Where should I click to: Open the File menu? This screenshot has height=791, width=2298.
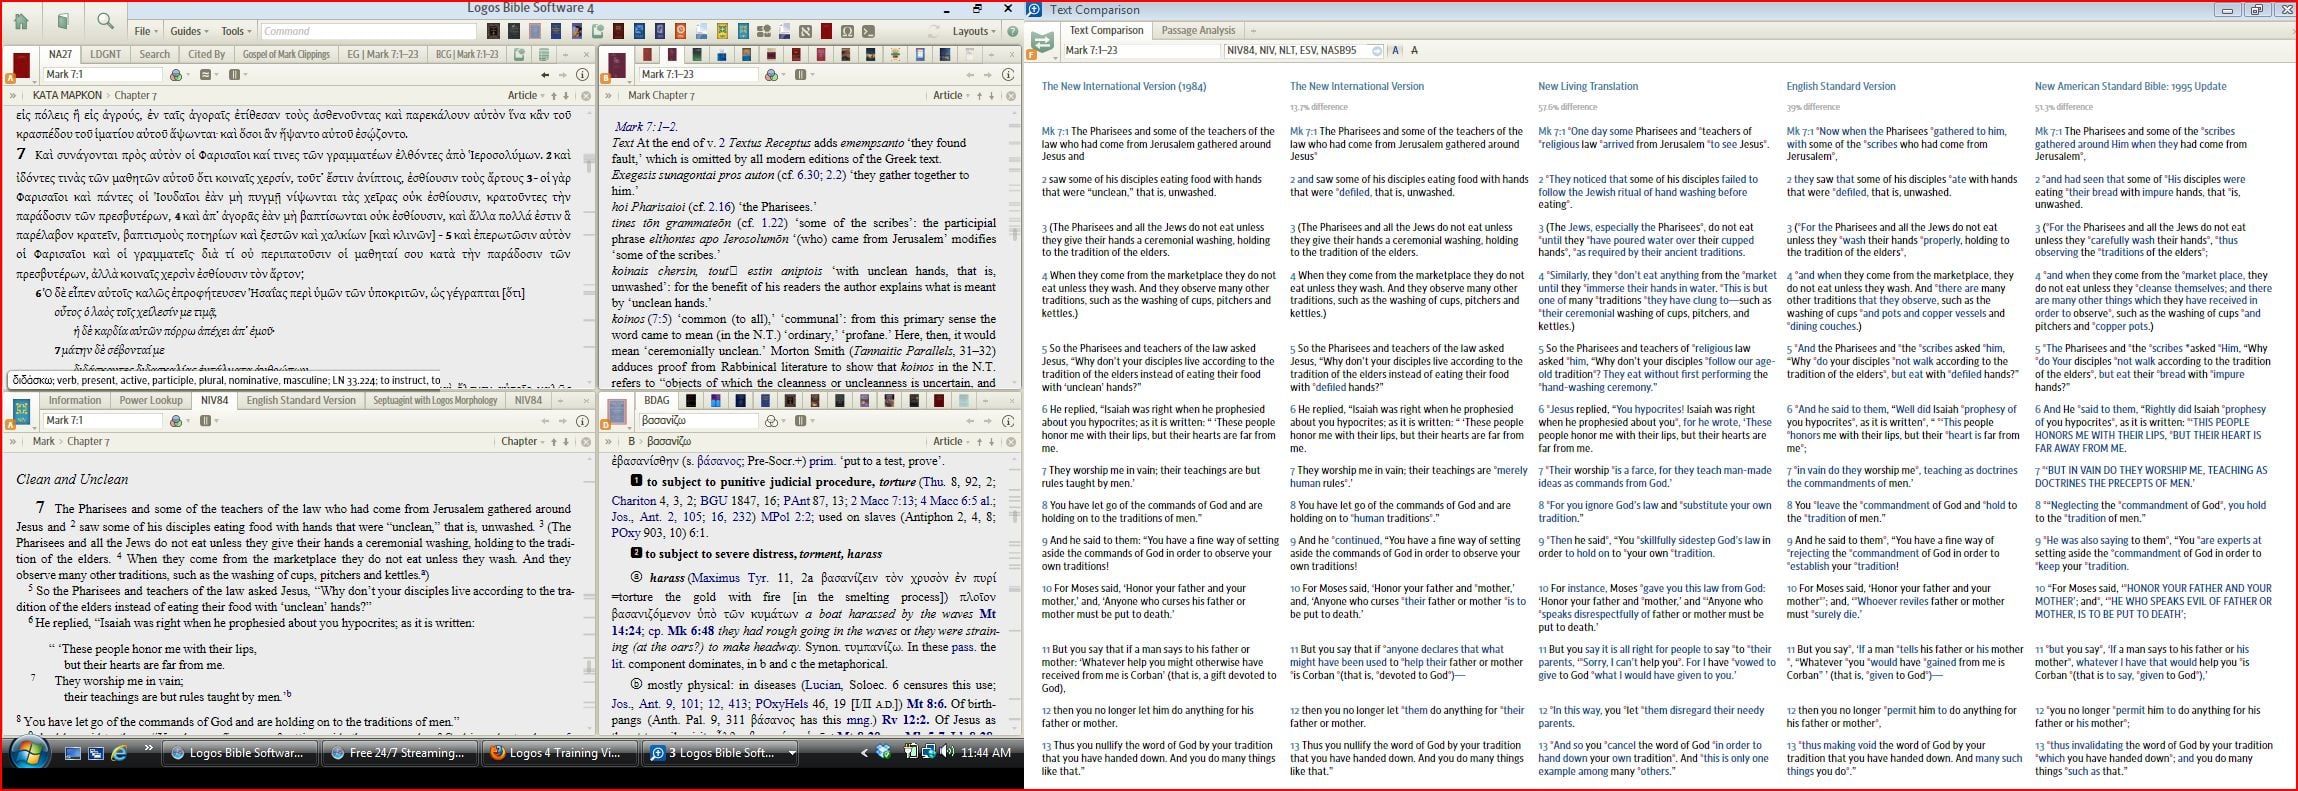[146, 31]
